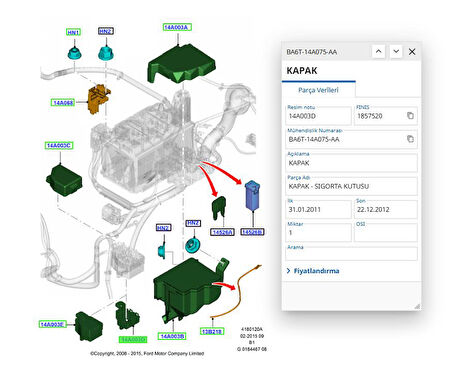Grab the panel resize grip corner
The width and height of the screenshot is (452, 373).
click(x=417, y=307)
